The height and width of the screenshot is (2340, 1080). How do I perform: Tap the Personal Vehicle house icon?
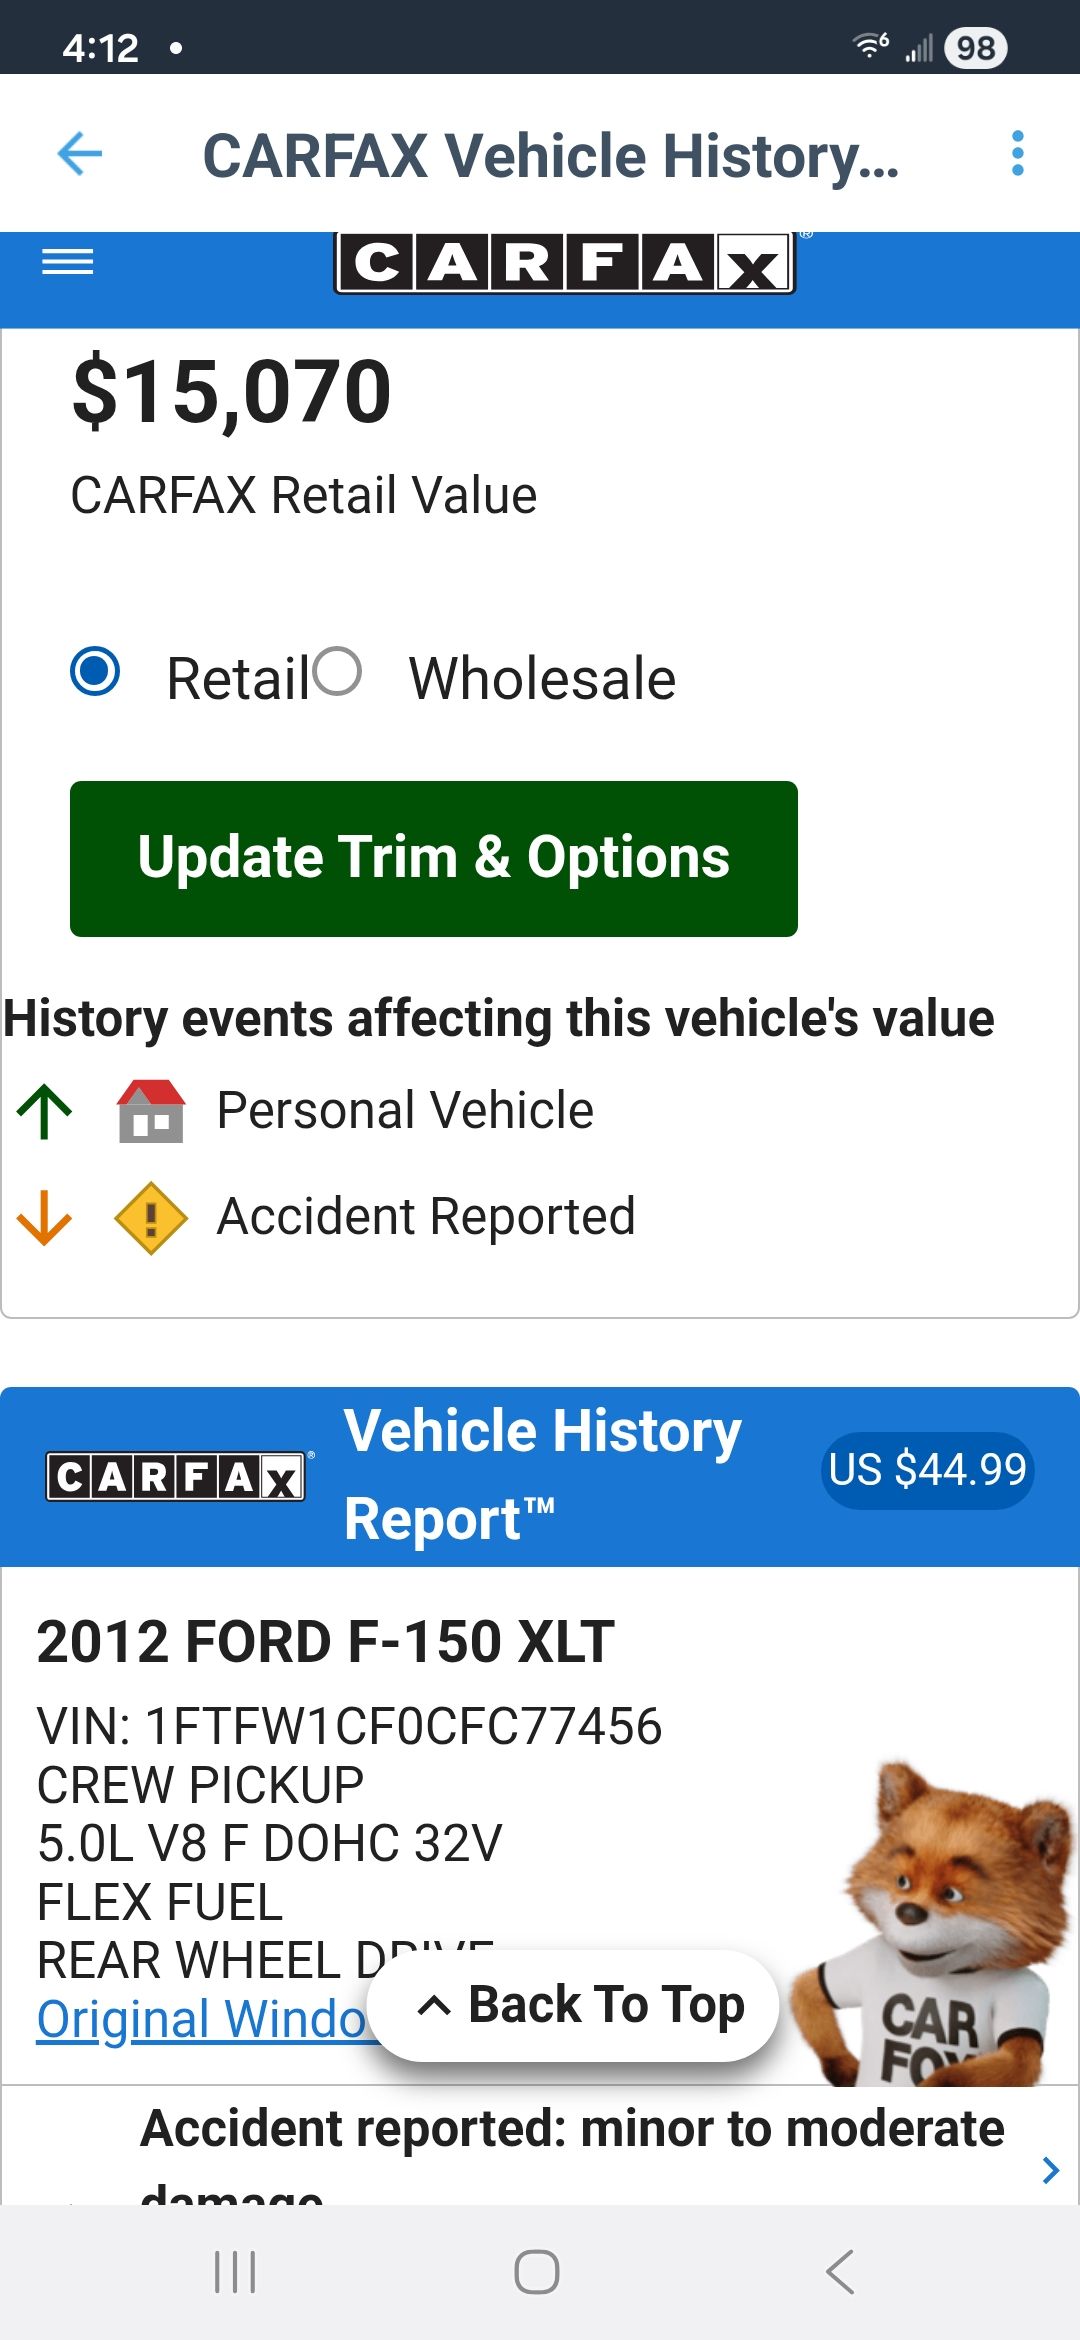[151, 1111]
